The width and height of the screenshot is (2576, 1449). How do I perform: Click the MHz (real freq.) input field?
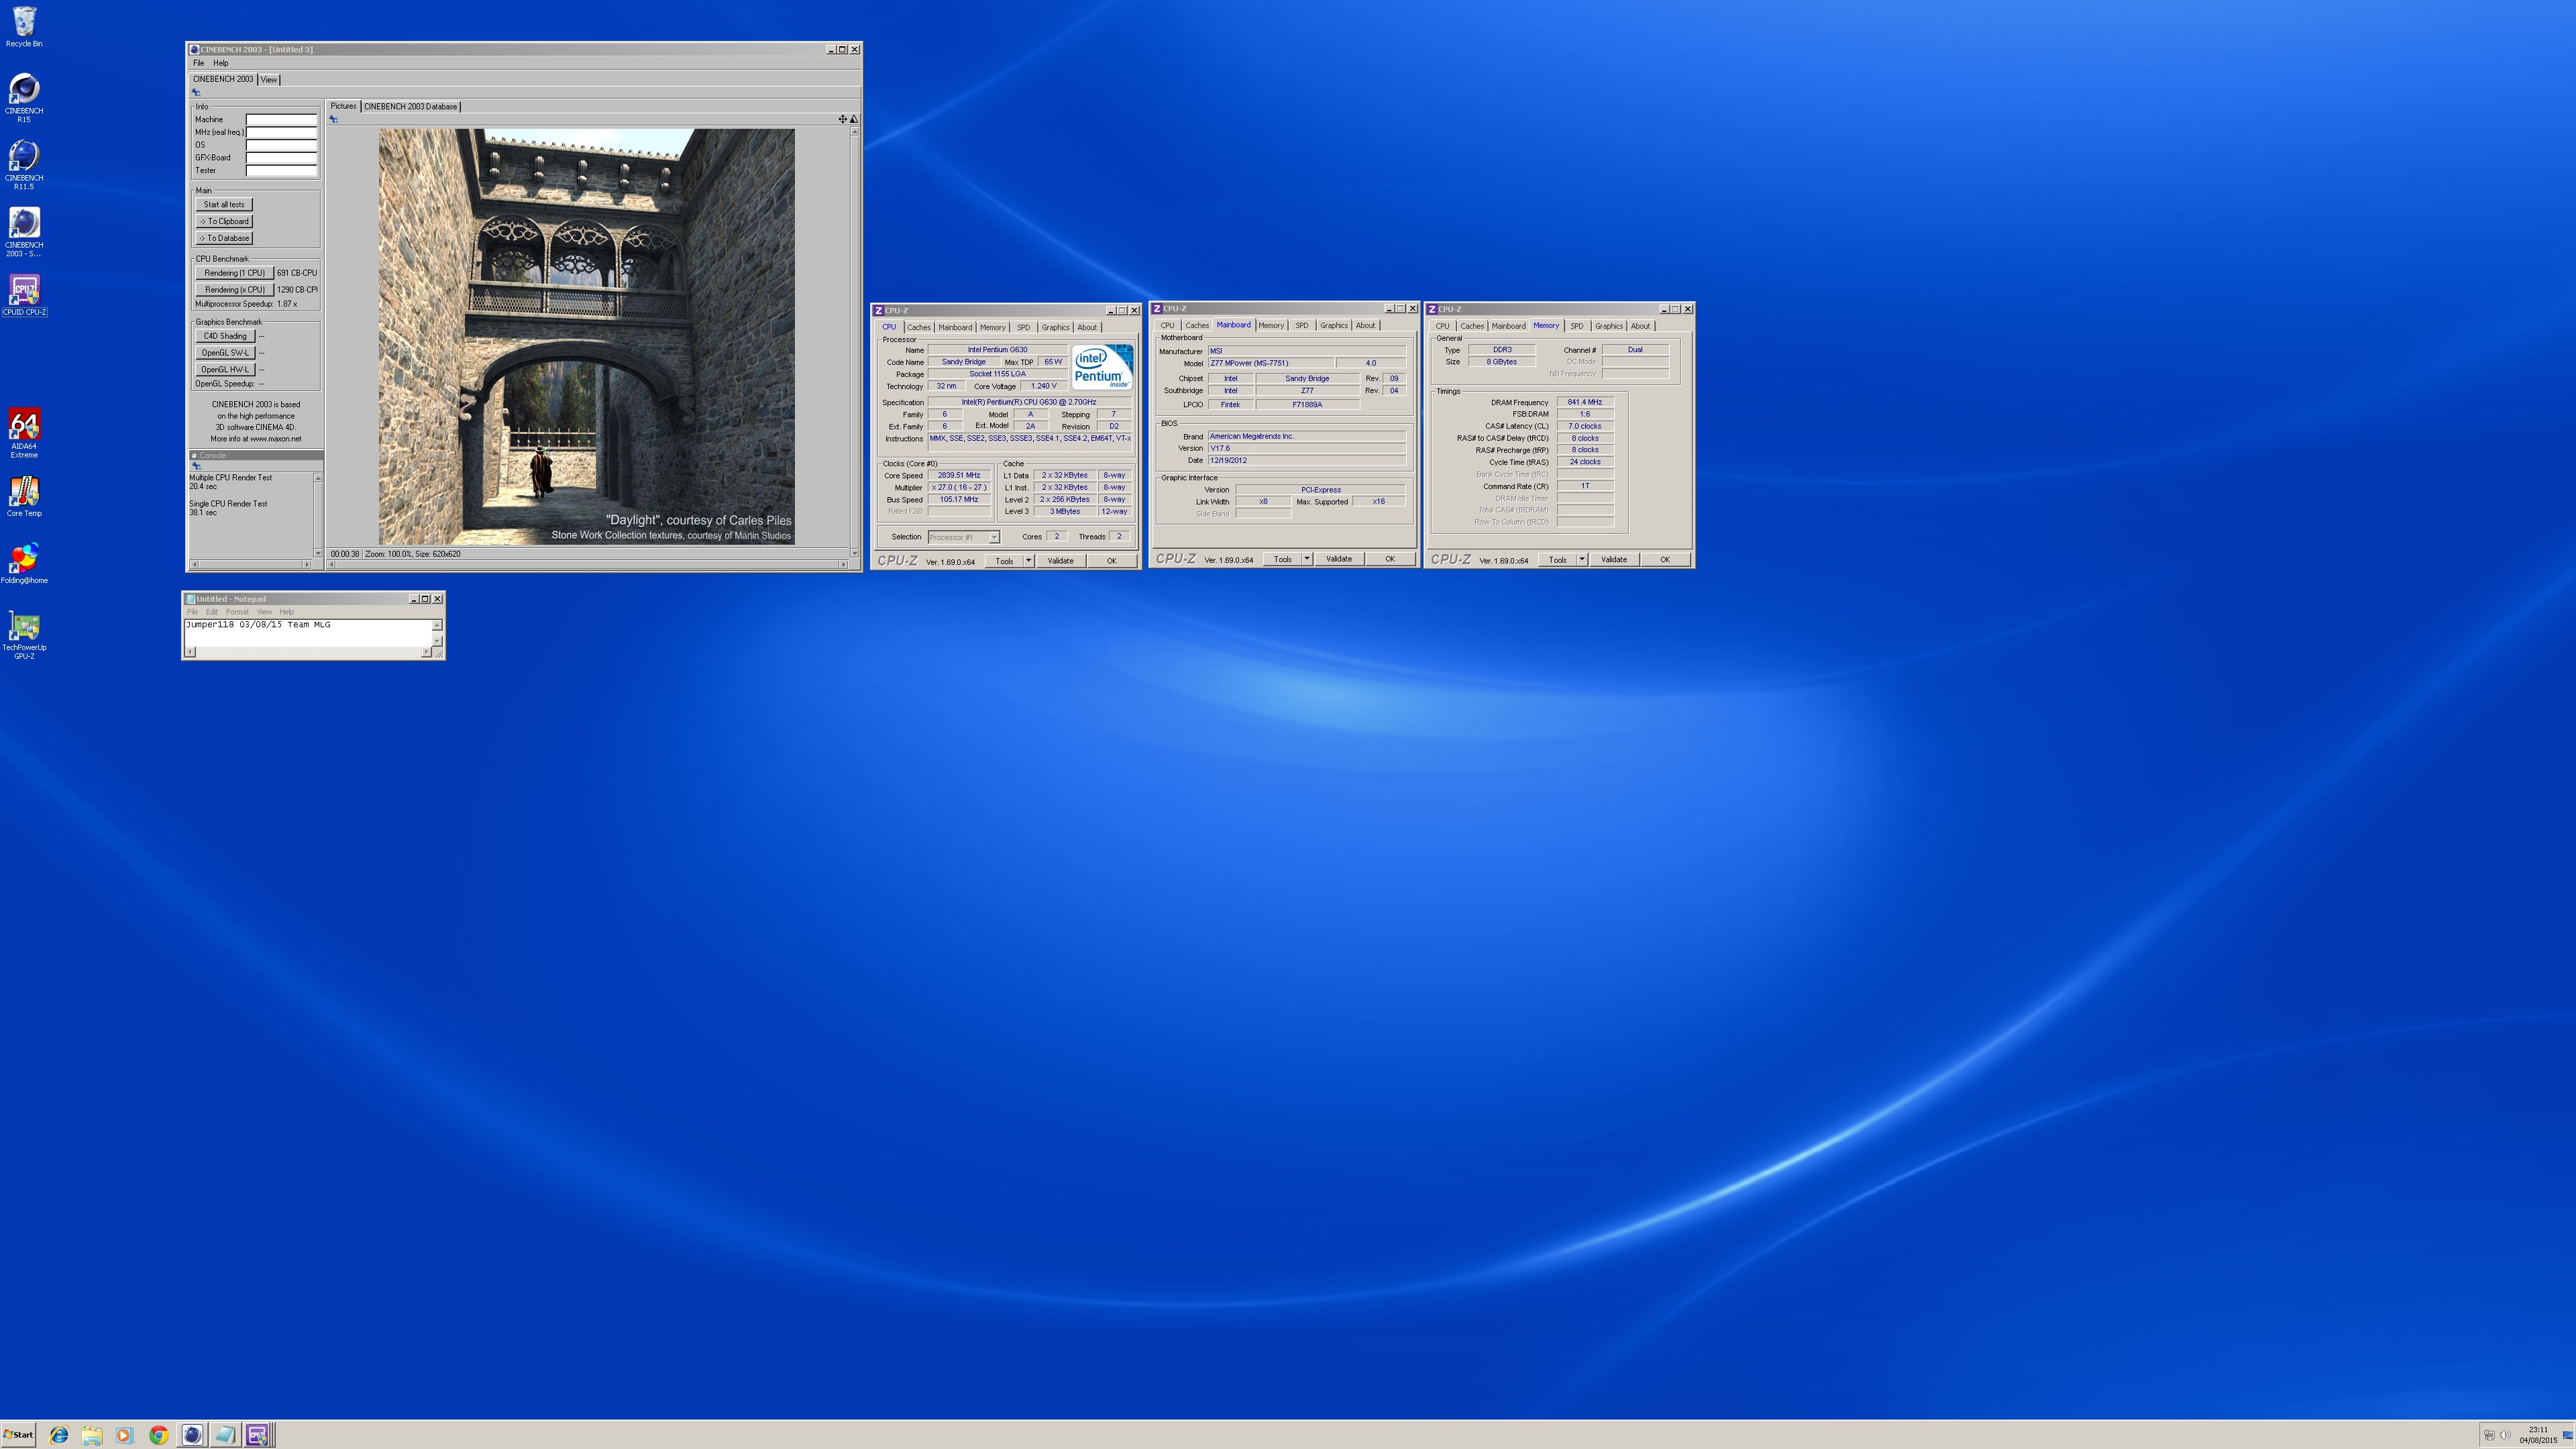pos(281,132)
